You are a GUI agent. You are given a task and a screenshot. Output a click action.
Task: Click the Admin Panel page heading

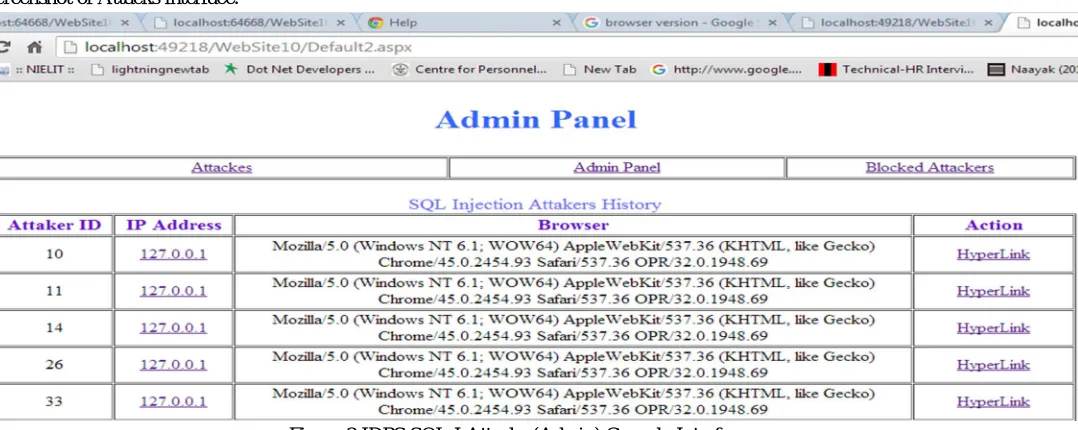pos(536,120)
